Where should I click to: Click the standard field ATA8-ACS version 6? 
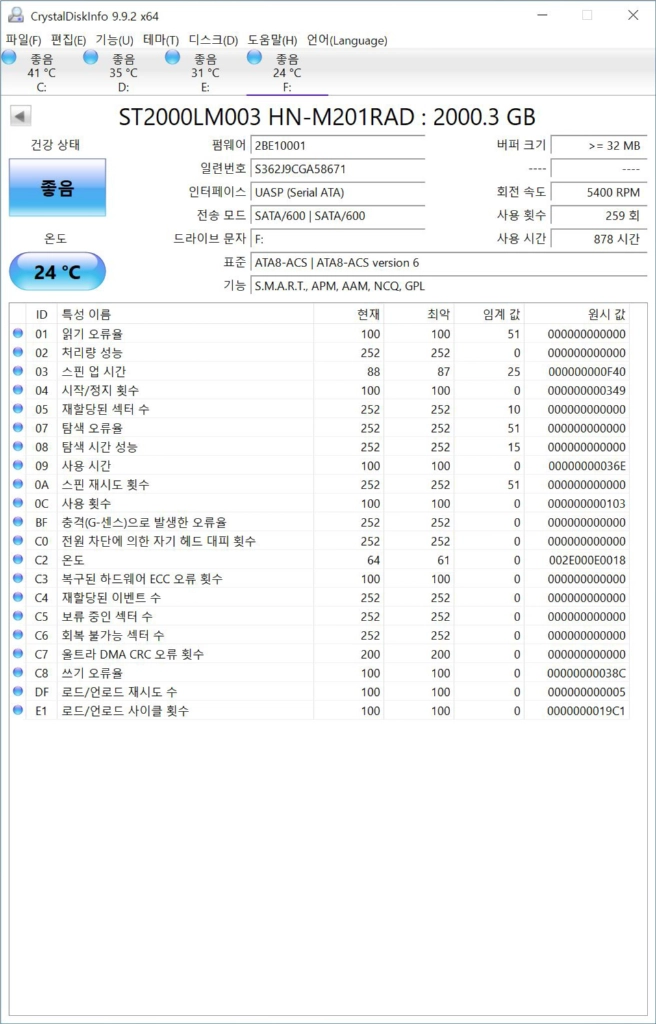(x=449, y=263)
